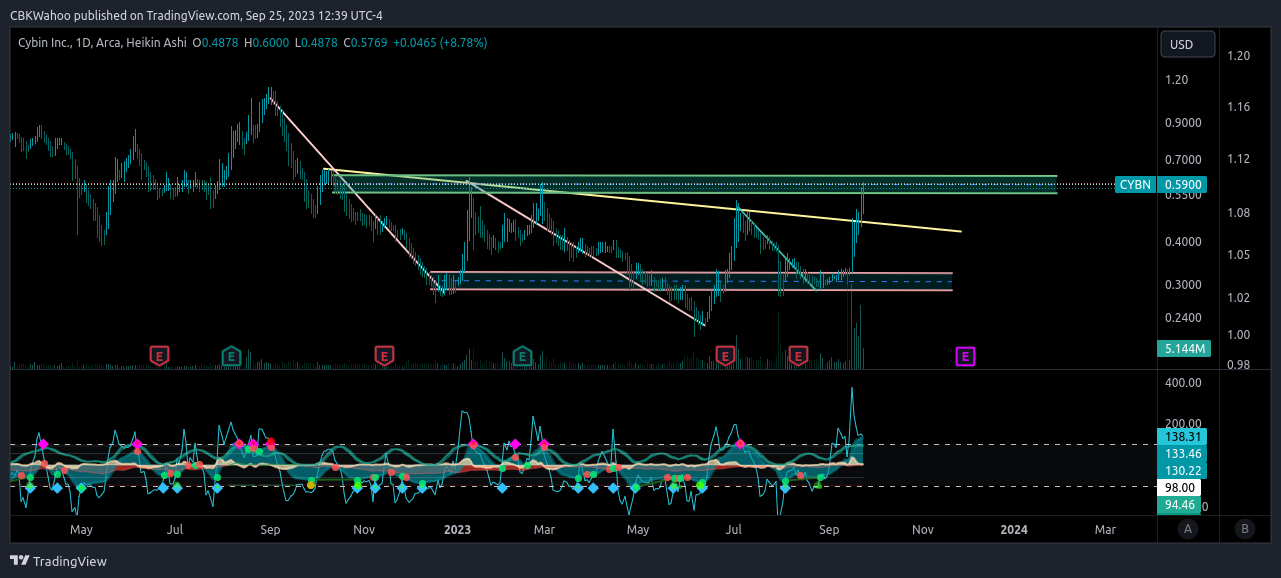Click the high value H0.6000
The width and height of the screenshot is (1281, 578).
[265, 43]
